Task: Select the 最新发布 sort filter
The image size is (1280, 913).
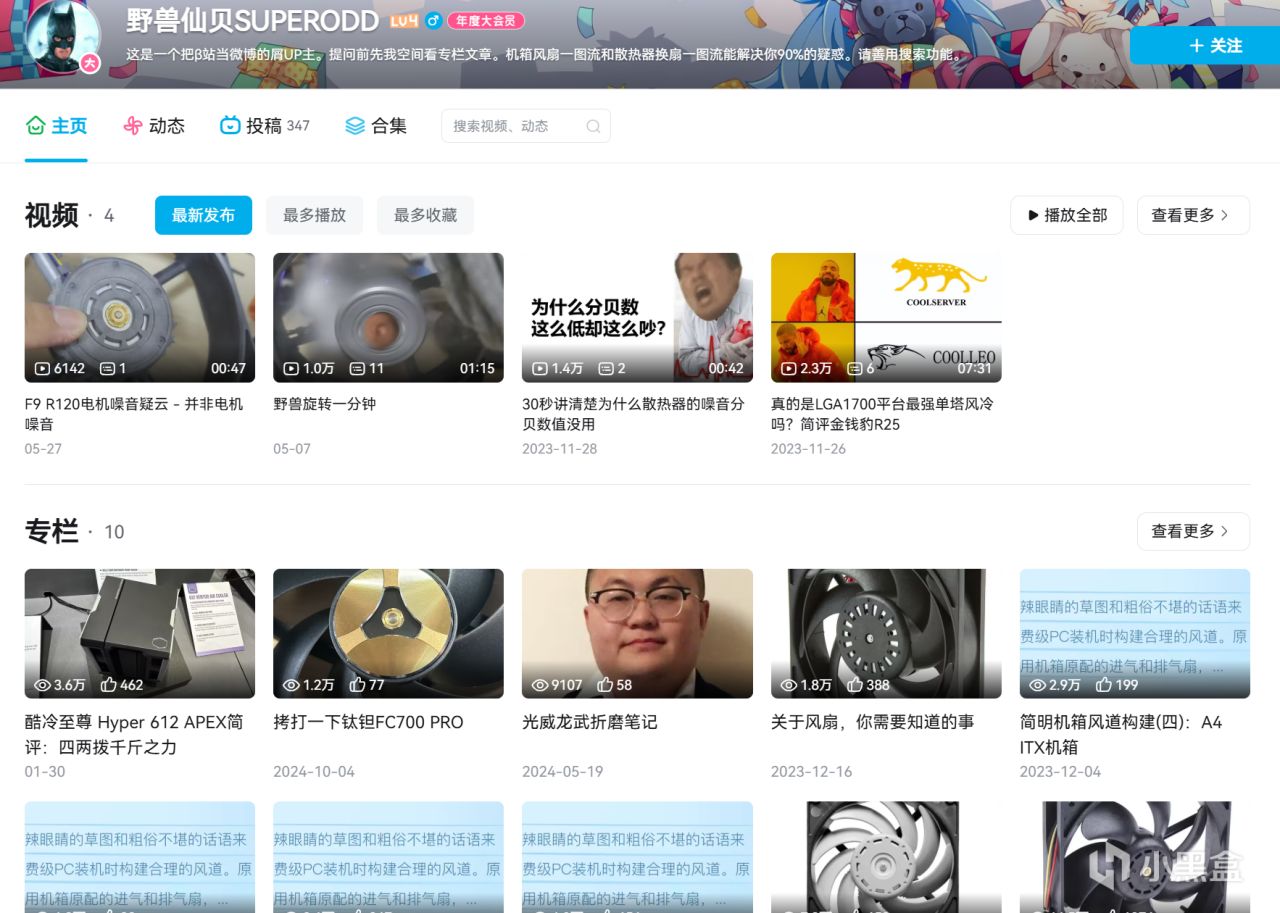Action: (203, 215)
